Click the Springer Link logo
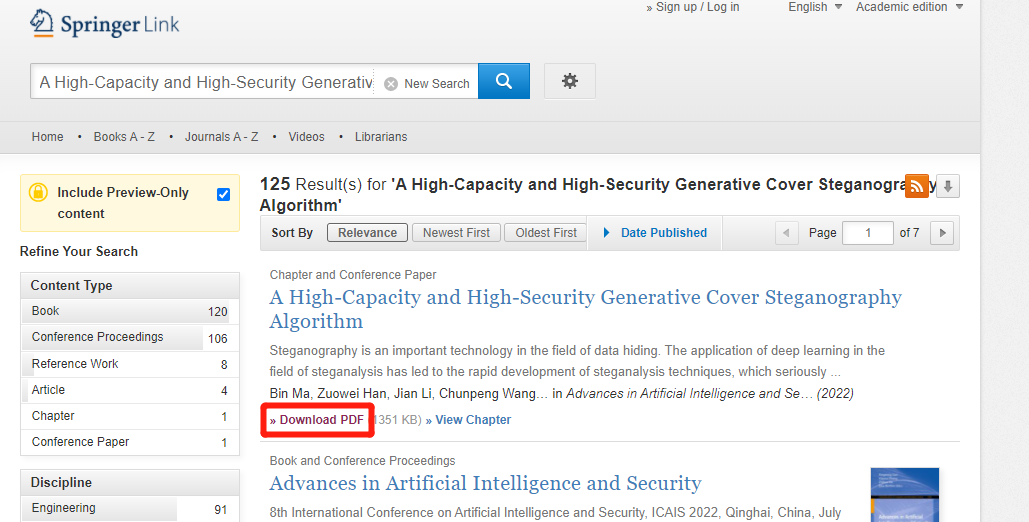This screenshot has width=1029, height=522. point(105,24)
